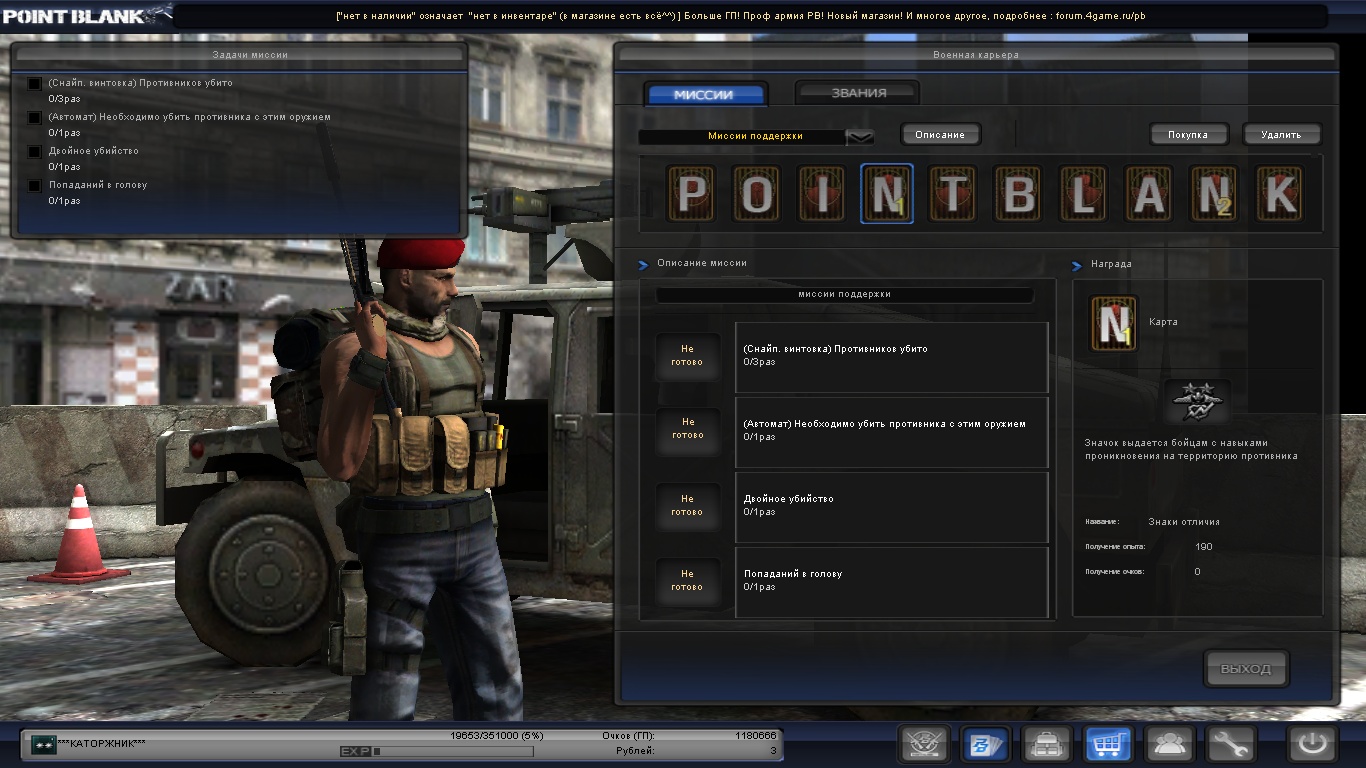Select the A mission card
The image size is (1366, 768).
point(1148,194)
